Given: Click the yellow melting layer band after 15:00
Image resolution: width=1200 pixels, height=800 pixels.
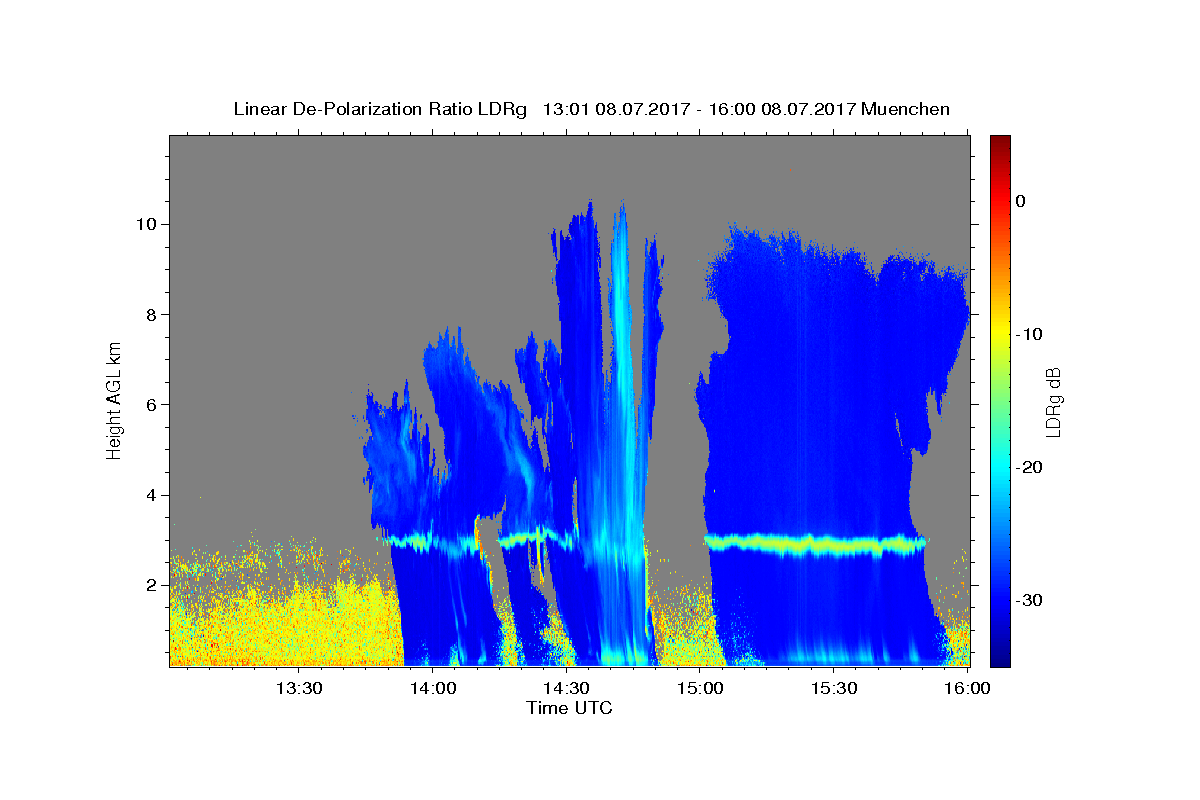Looking at the screenshot, I should 815,545.
